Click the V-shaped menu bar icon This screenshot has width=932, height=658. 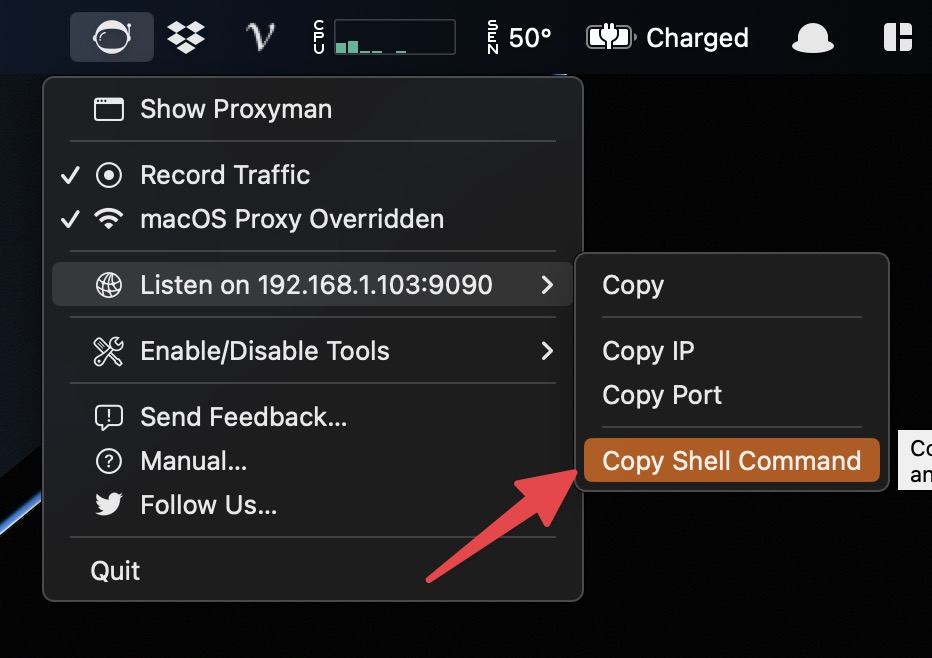coord(260,37)
